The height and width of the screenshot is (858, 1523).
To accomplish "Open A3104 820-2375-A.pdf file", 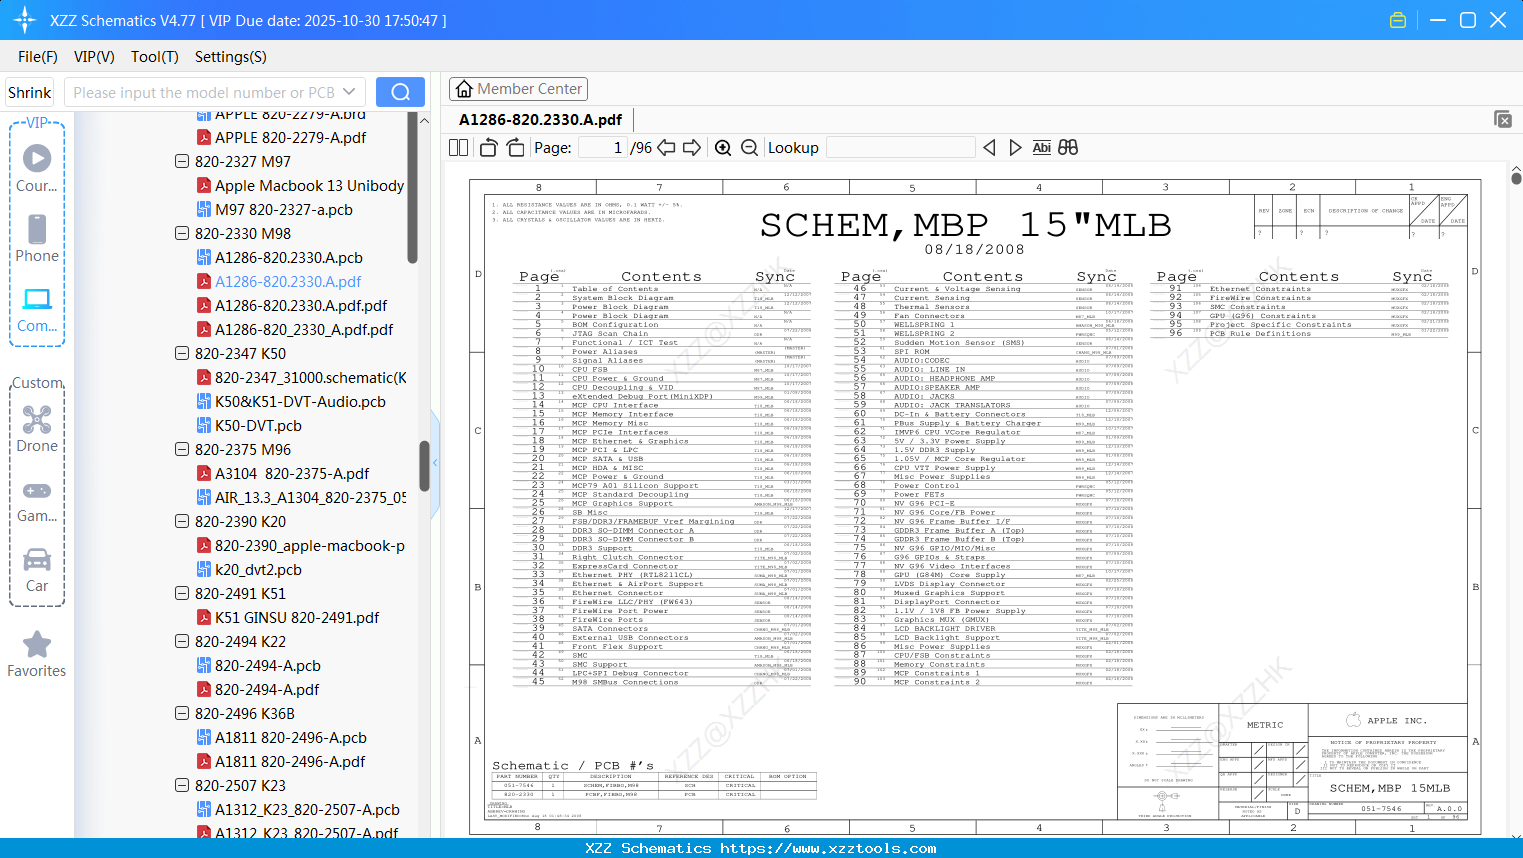I will [292, 473].
